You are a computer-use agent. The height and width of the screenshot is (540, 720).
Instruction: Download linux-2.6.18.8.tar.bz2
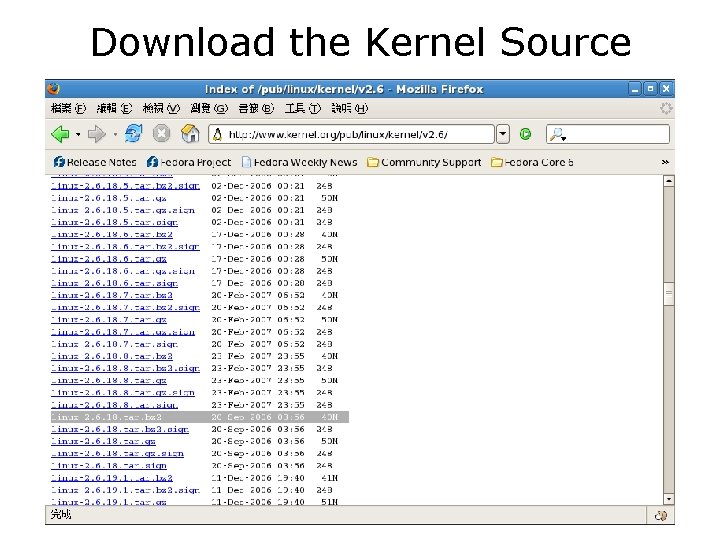click(x=112, y=356)
